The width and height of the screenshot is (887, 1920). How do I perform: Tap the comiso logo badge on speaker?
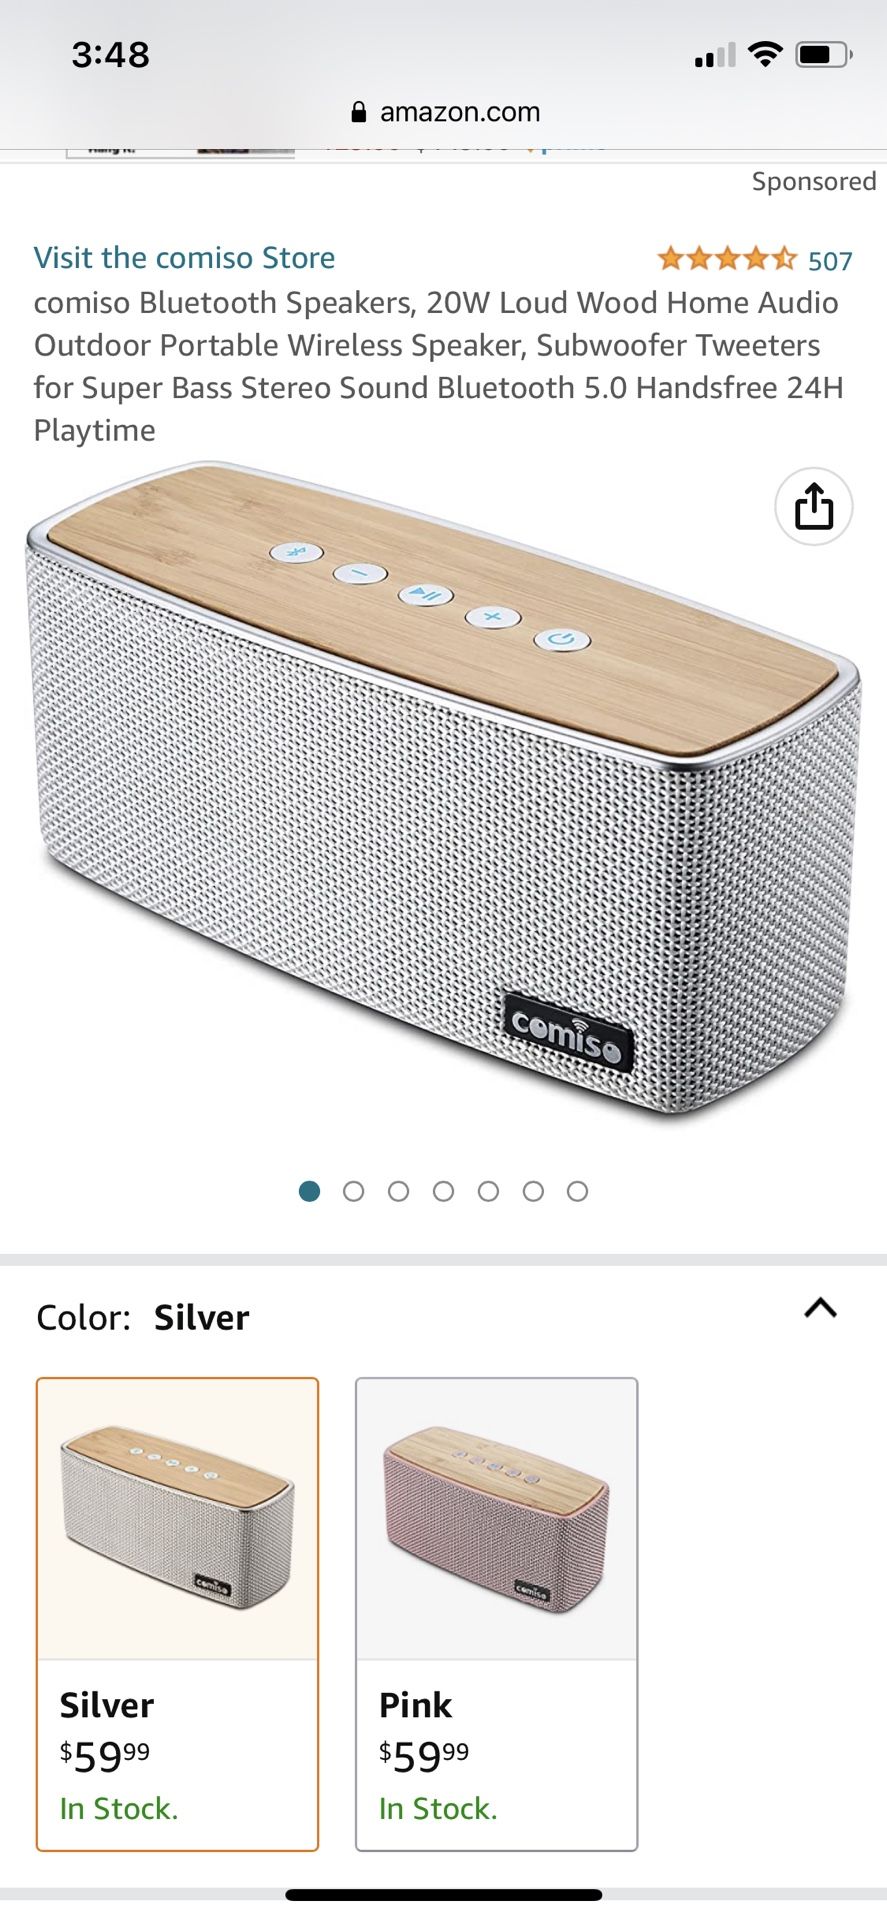click(568, 1031)
